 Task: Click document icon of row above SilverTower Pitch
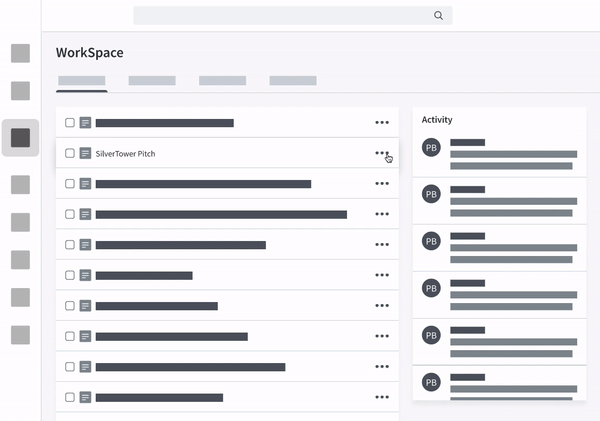pos(85,122)
